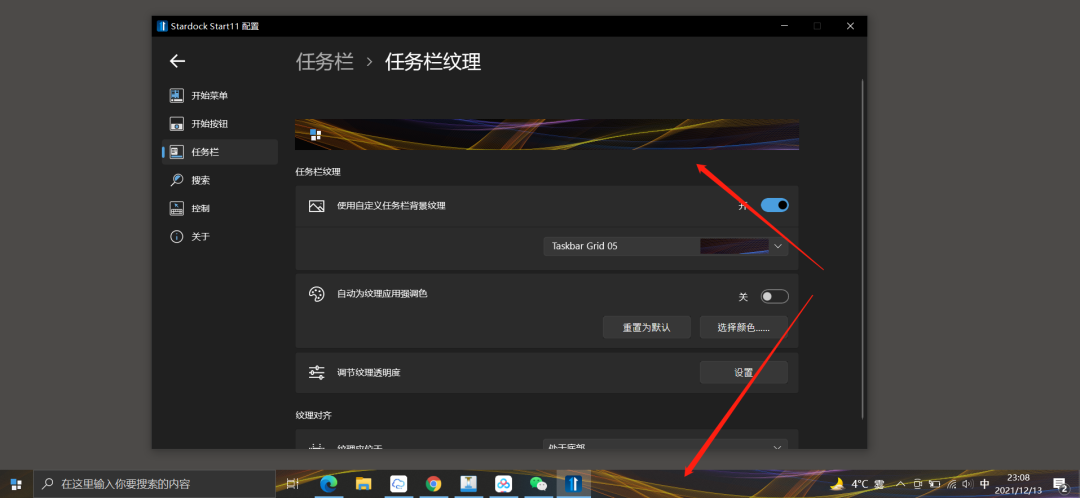Open WeChat from the taskbar
1080x498 pixels.
(x=539, y=484)
